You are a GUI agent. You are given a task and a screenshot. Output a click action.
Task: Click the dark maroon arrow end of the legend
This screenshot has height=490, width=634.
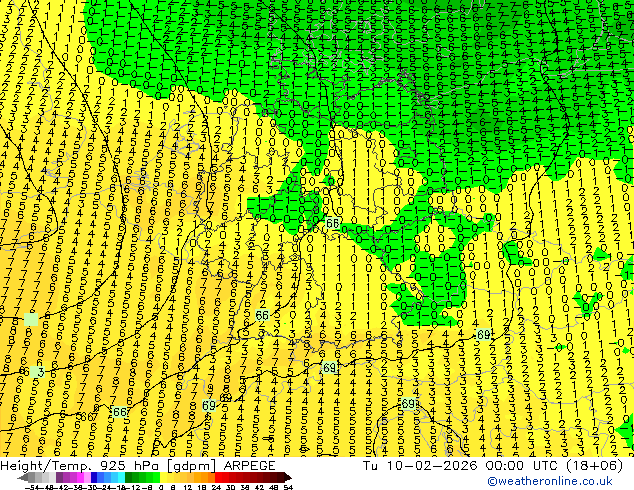point(288,477)
